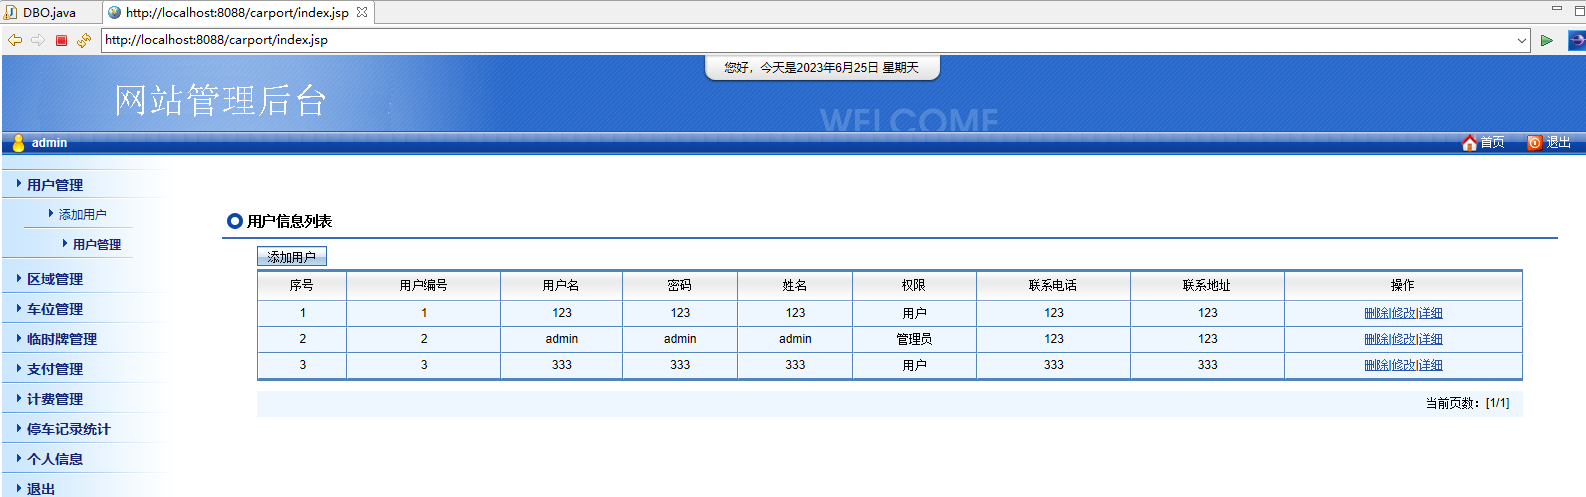Click the 权限 column header
Viewport: 1586px width, 497px height.
pos(914,285)
